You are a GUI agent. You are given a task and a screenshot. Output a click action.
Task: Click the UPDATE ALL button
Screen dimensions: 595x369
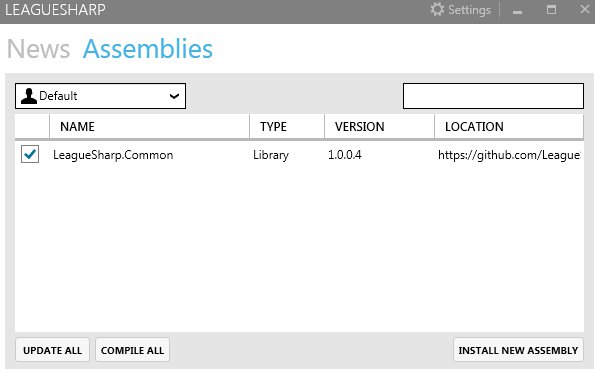point(52,350)
